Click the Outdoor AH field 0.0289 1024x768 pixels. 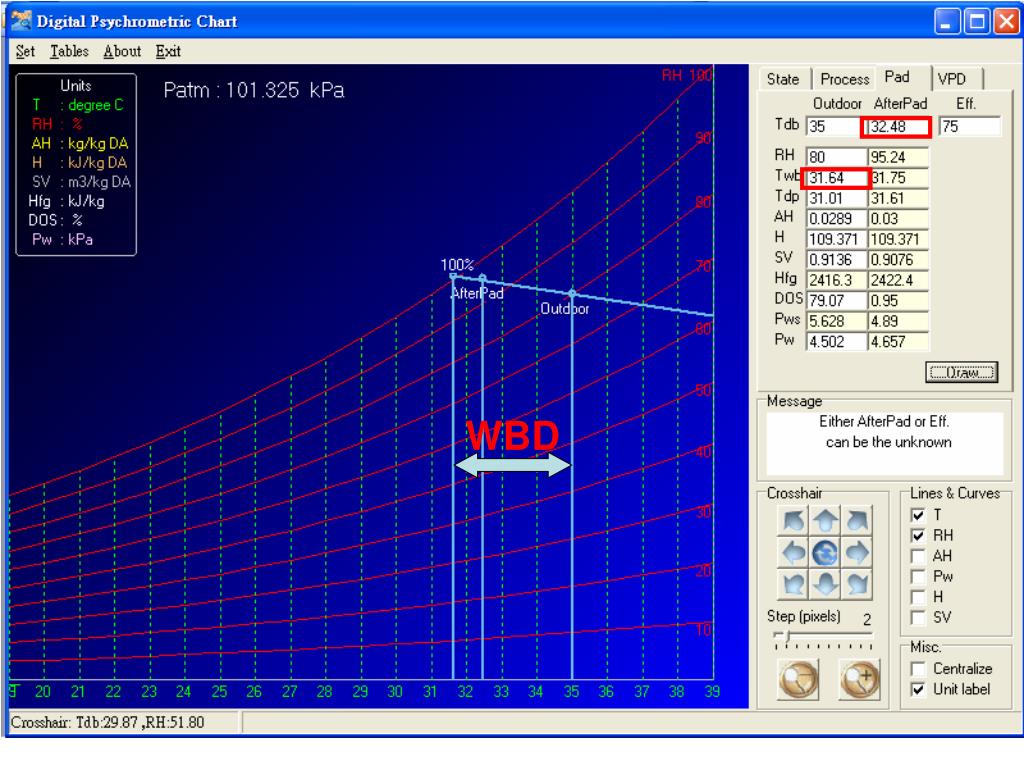837,219
